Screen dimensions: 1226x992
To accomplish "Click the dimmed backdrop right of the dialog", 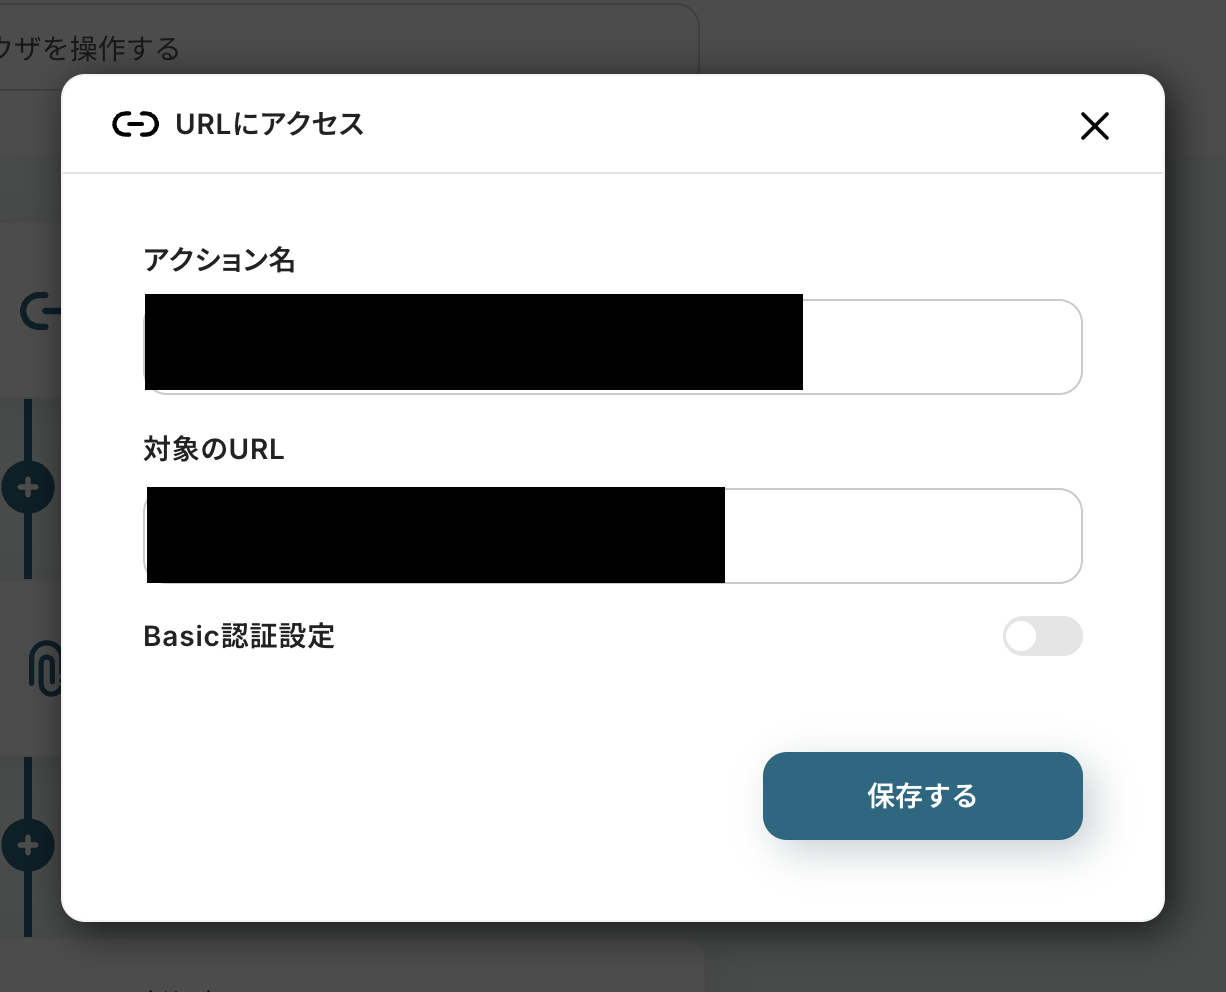I will pyautogui.click(x=1195, y=500).
